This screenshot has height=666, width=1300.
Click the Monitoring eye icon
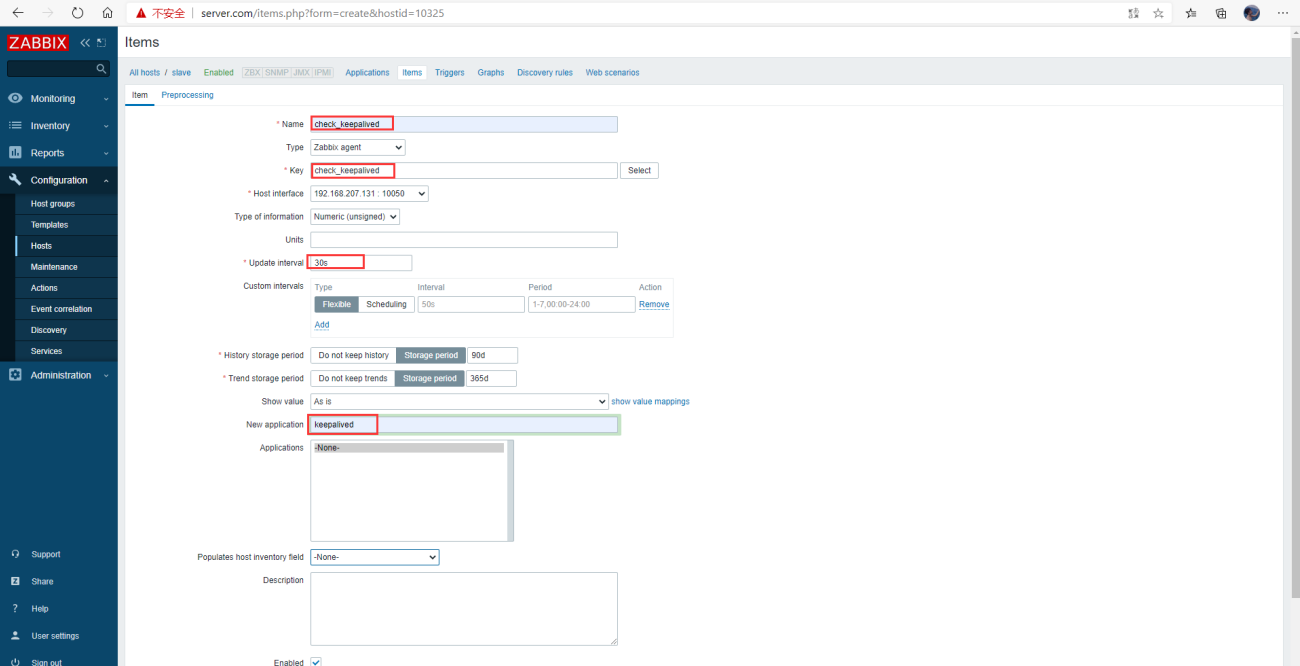click(15, 98)
